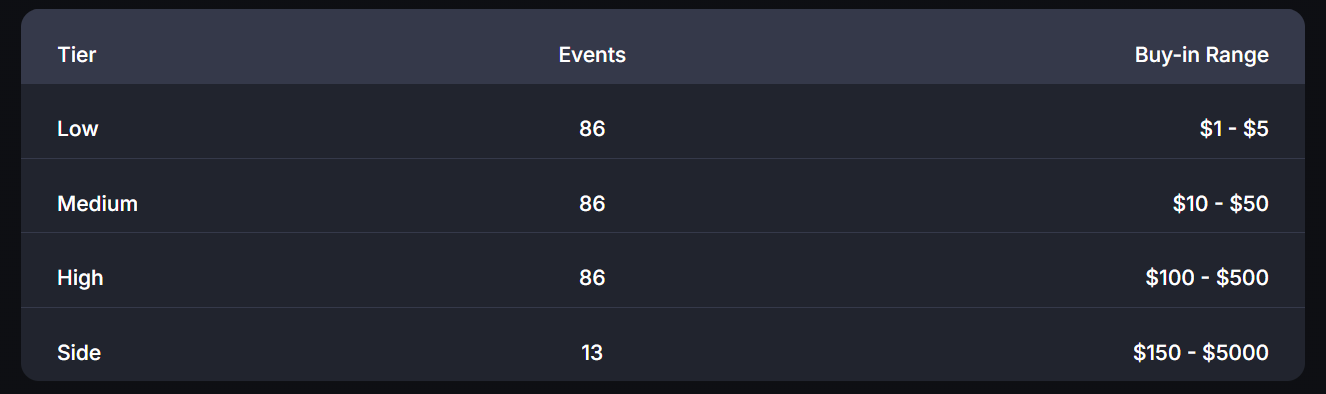Click the Tier column header

click(x=77, y=55)
